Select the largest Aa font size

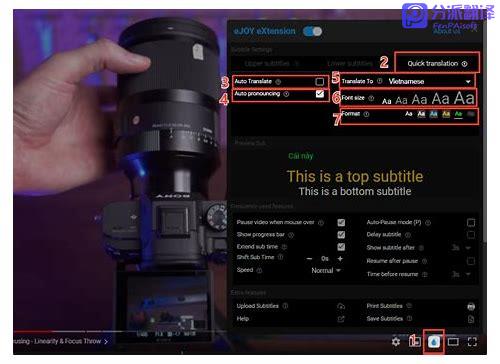point(464,98)
